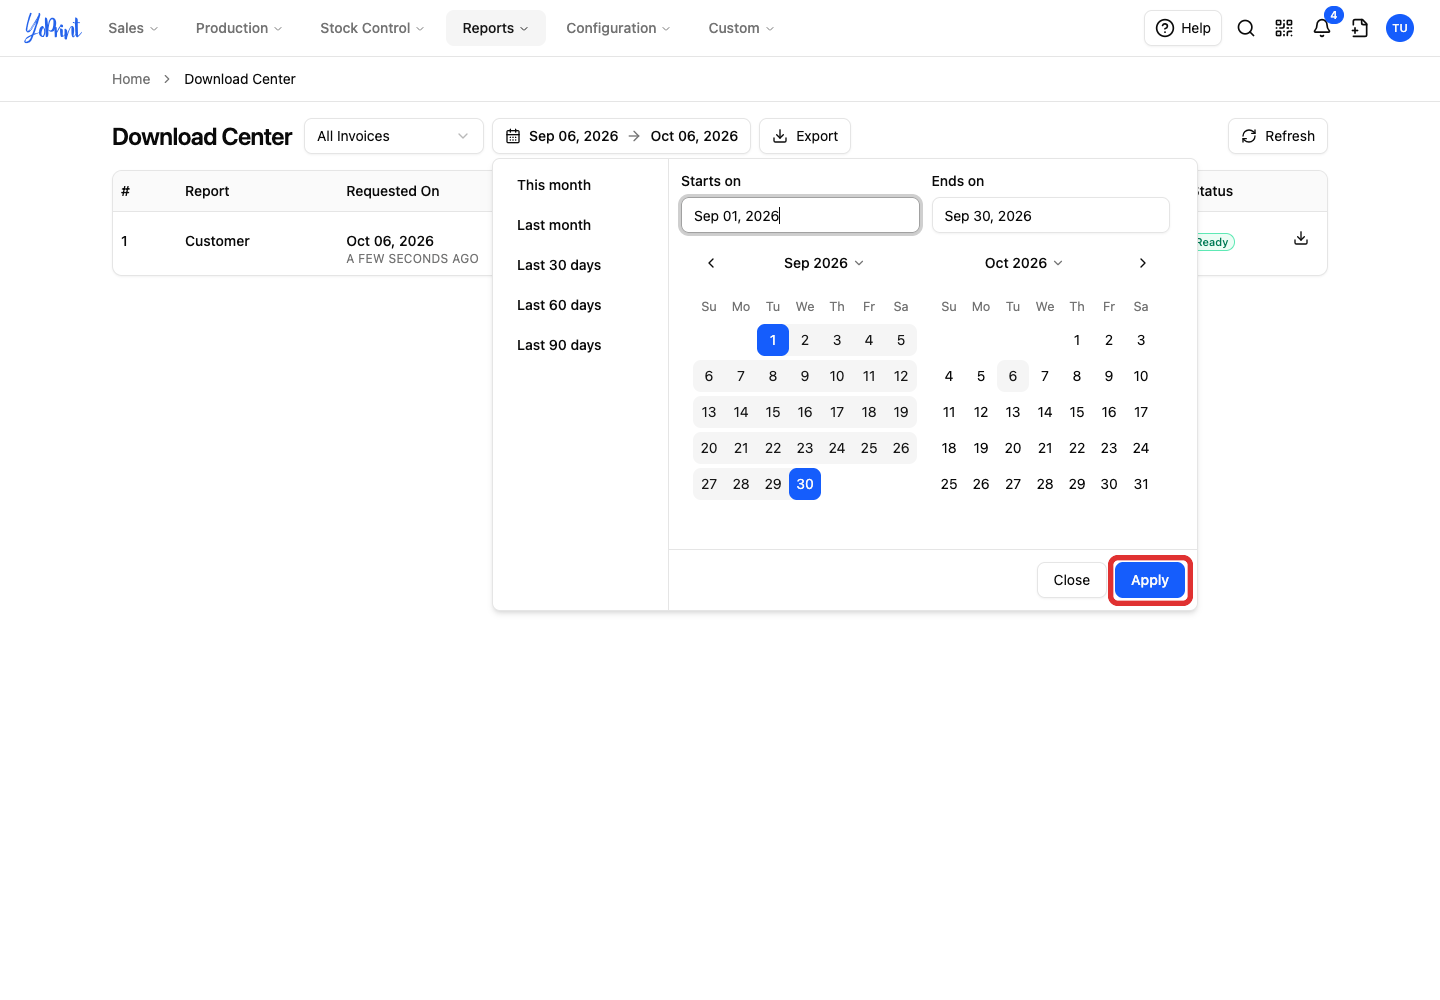Screen dimensions: 1440x1000
Task: Select the Last month preset
Action: tap(554, 225)
